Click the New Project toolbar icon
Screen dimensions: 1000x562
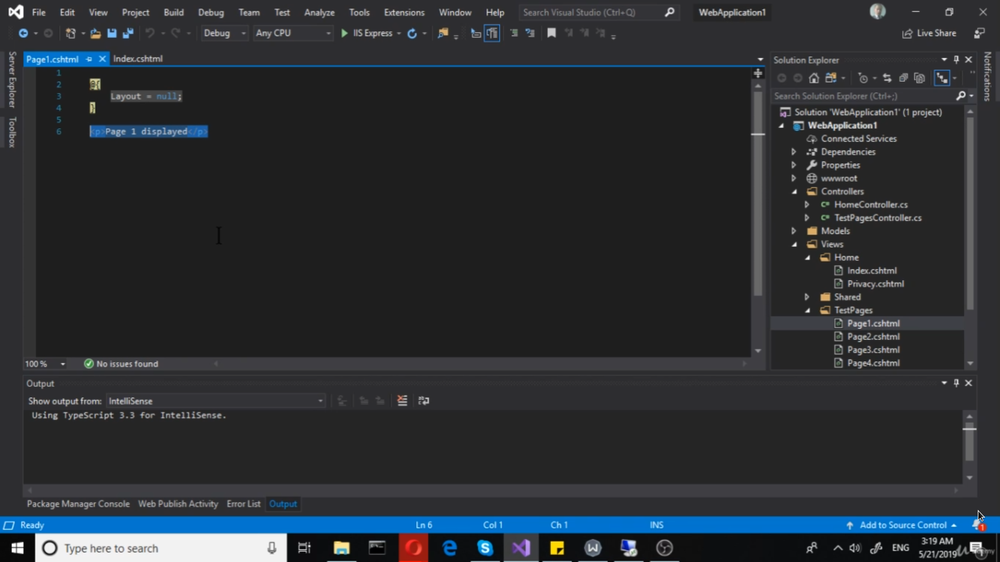pyautogui.click(x=70, y=33)
